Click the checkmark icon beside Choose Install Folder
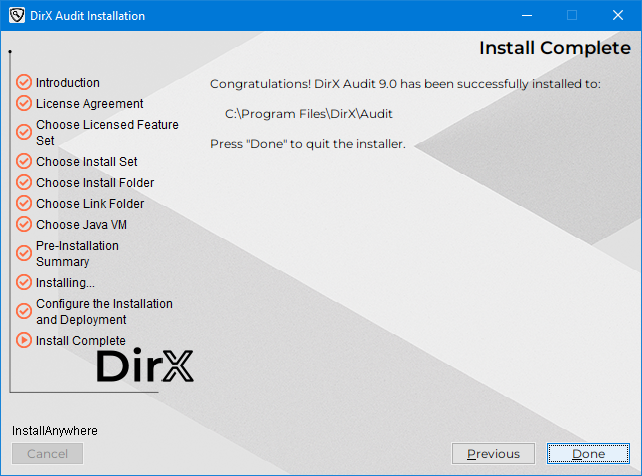Screen dimensions: 642x476 [x=24, y=183]
